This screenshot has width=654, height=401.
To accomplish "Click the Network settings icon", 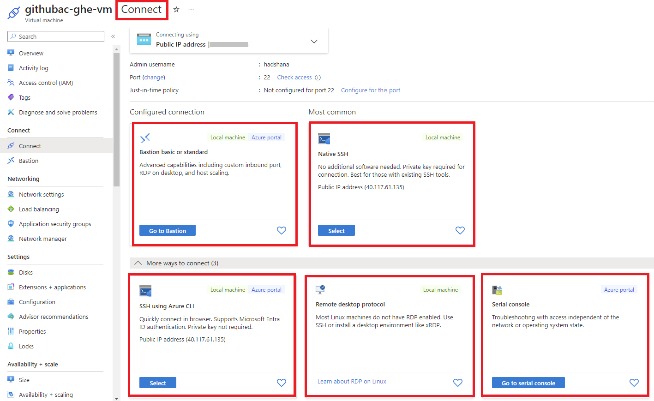I will point(11,194).
